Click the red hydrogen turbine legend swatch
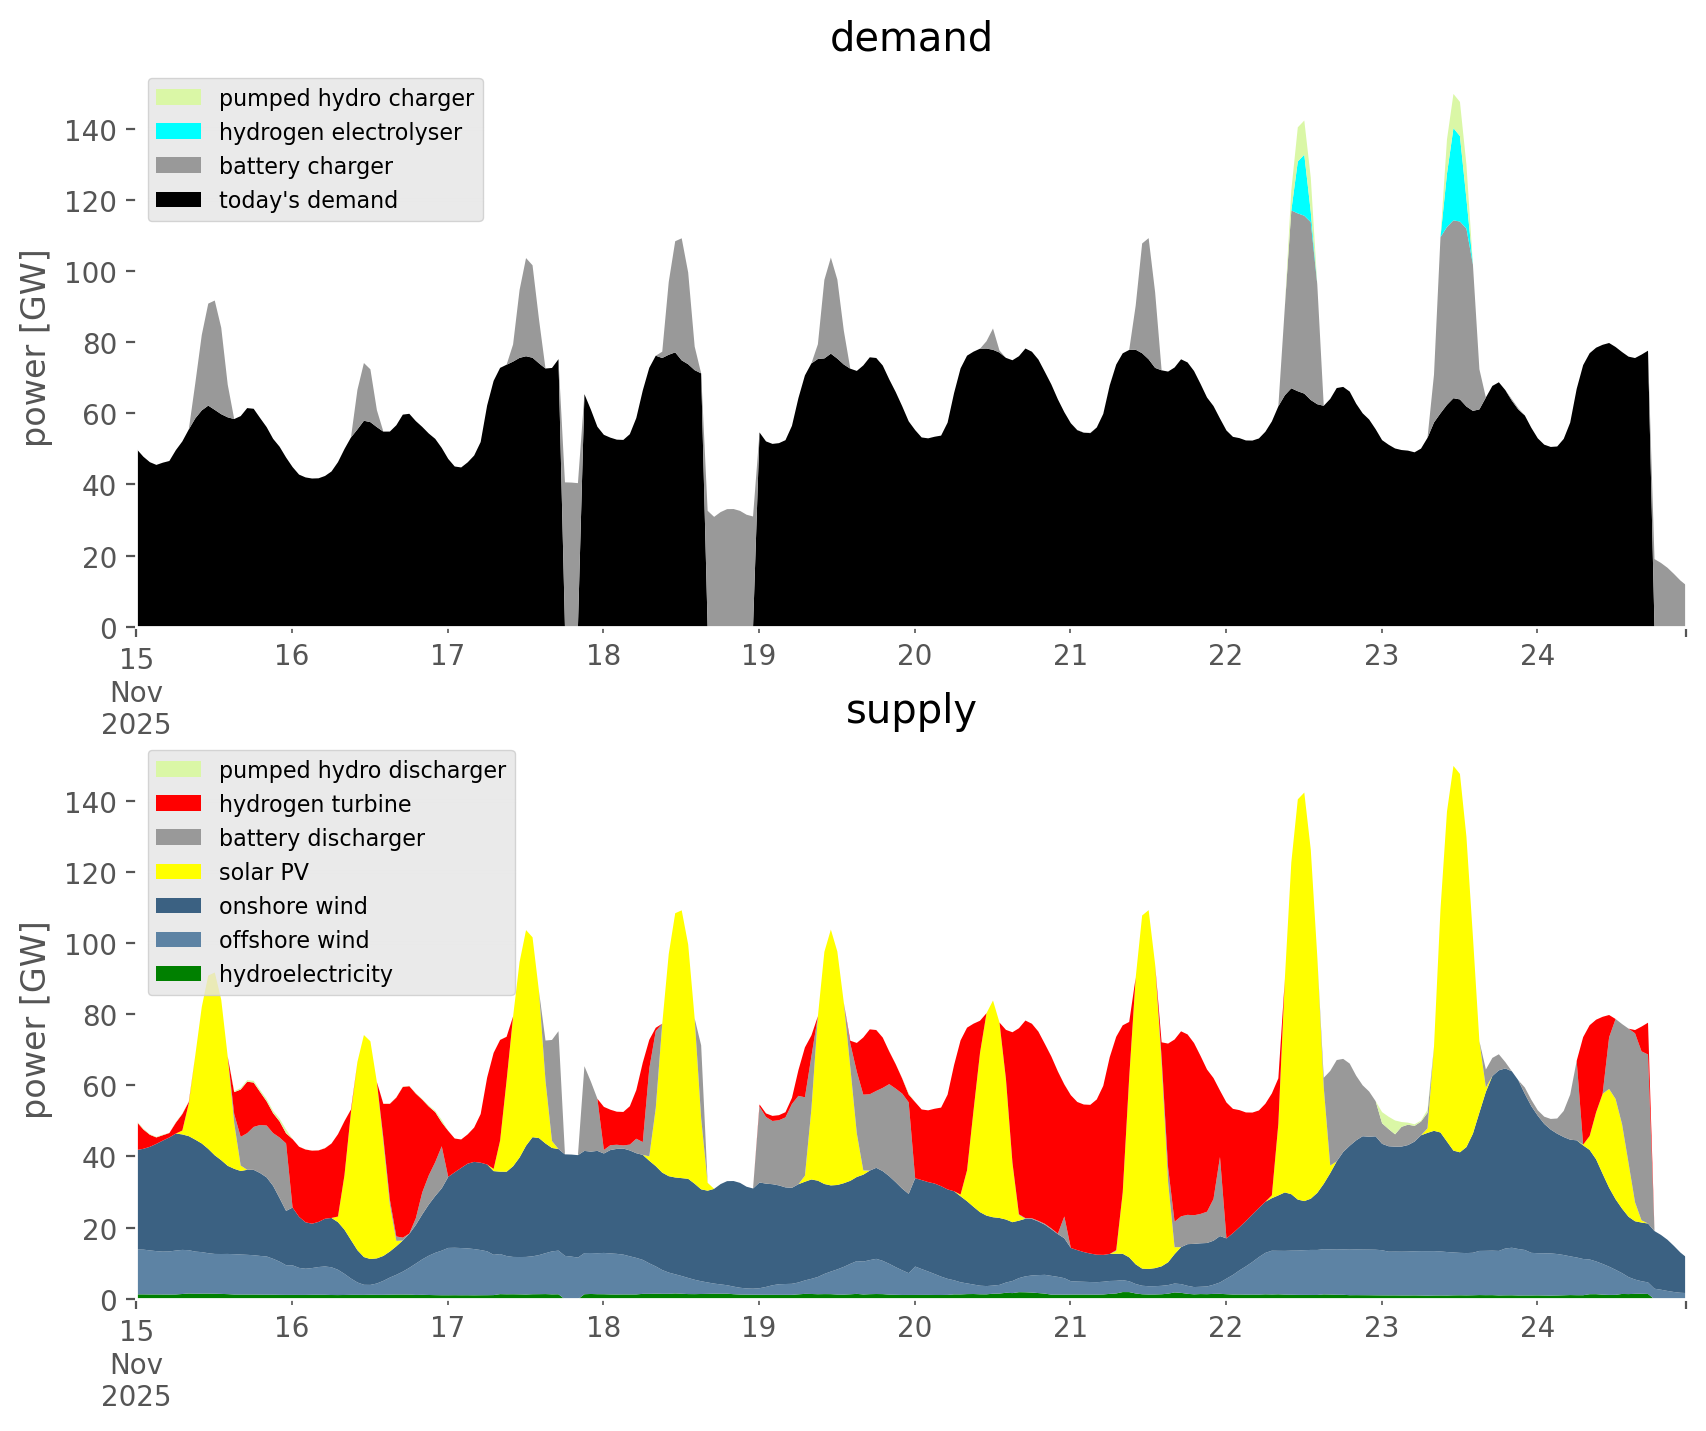The height and width of the screenshot is (1431, 1706). (179, 804)
